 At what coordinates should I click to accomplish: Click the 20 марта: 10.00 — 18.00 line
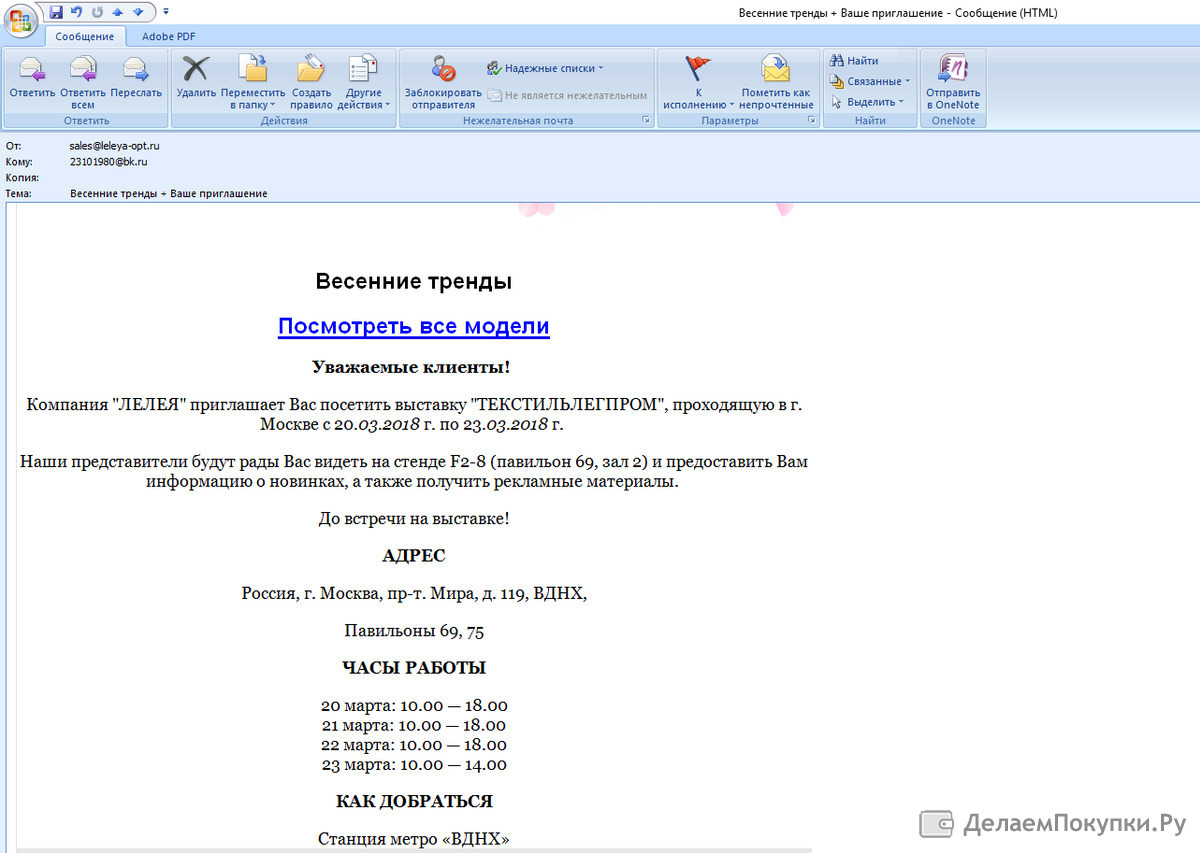click(x=414, y=706)
